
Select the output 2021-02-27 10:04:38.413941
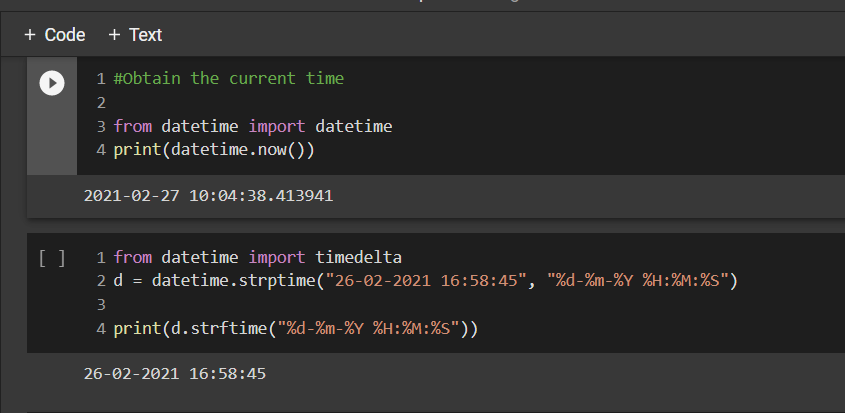point(209,196)
